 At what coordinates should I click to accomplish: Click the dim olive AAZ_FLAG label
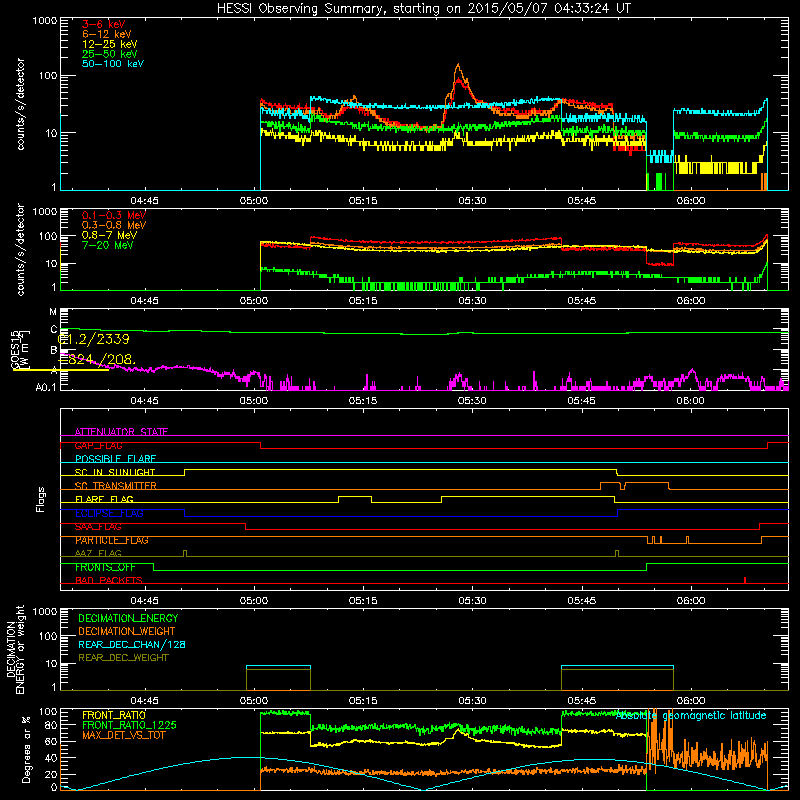(x=98, y=553)
